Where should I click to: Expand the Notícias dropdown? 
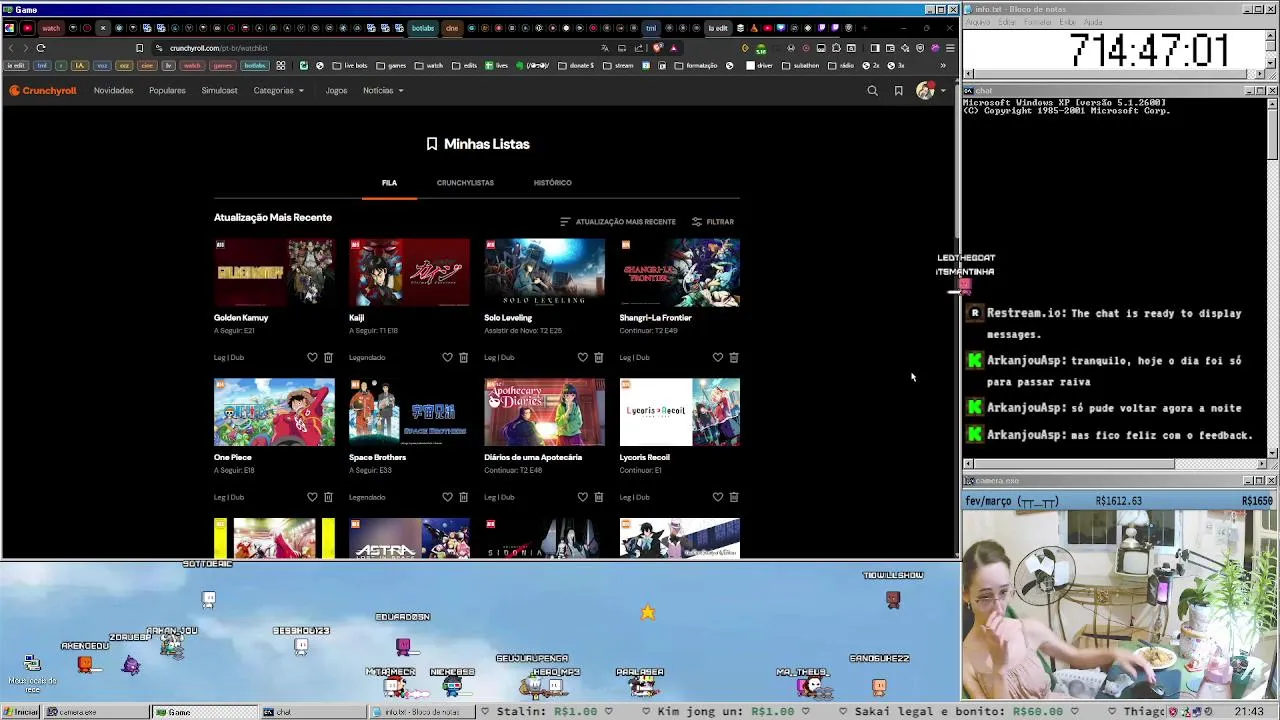[383, 91]
